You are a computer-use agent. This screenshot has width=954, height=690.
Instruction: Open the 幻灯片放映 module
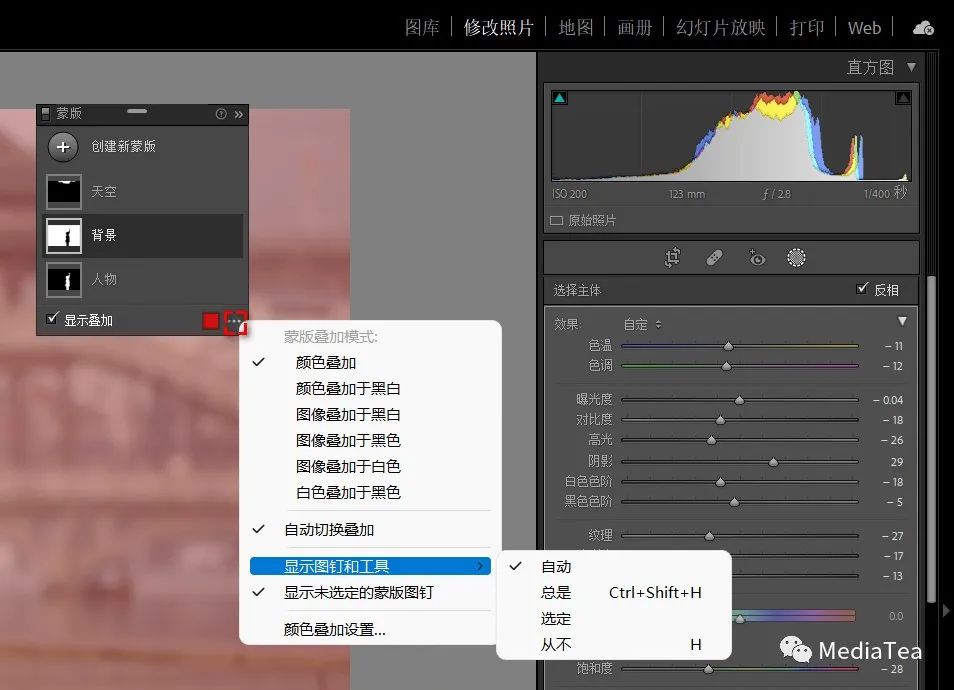click(720, 27)
